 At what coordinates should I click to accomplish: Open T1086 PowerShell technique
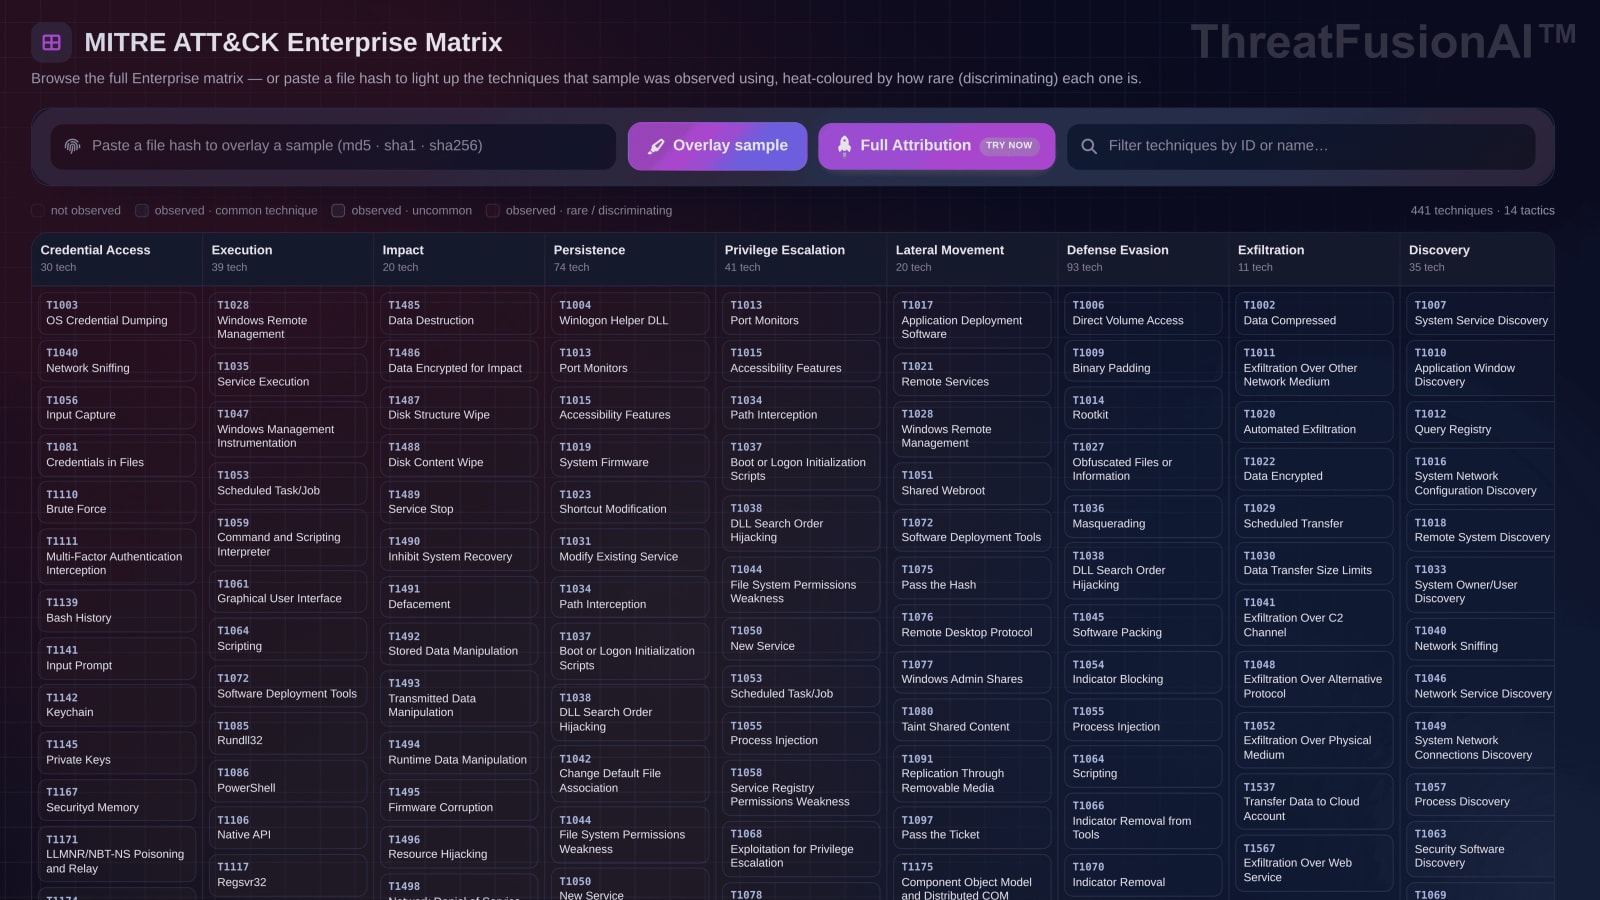(x=288, y=780)
